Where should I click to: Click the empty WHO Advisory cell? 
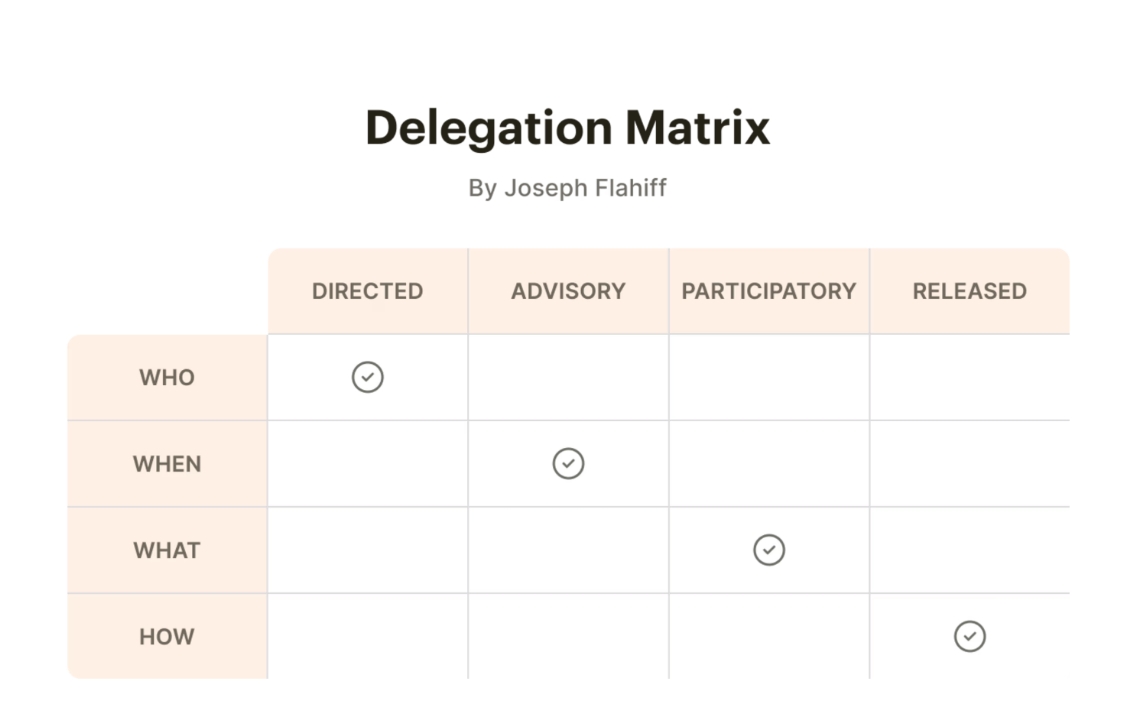pyautogui.click(x=568, y=377)
